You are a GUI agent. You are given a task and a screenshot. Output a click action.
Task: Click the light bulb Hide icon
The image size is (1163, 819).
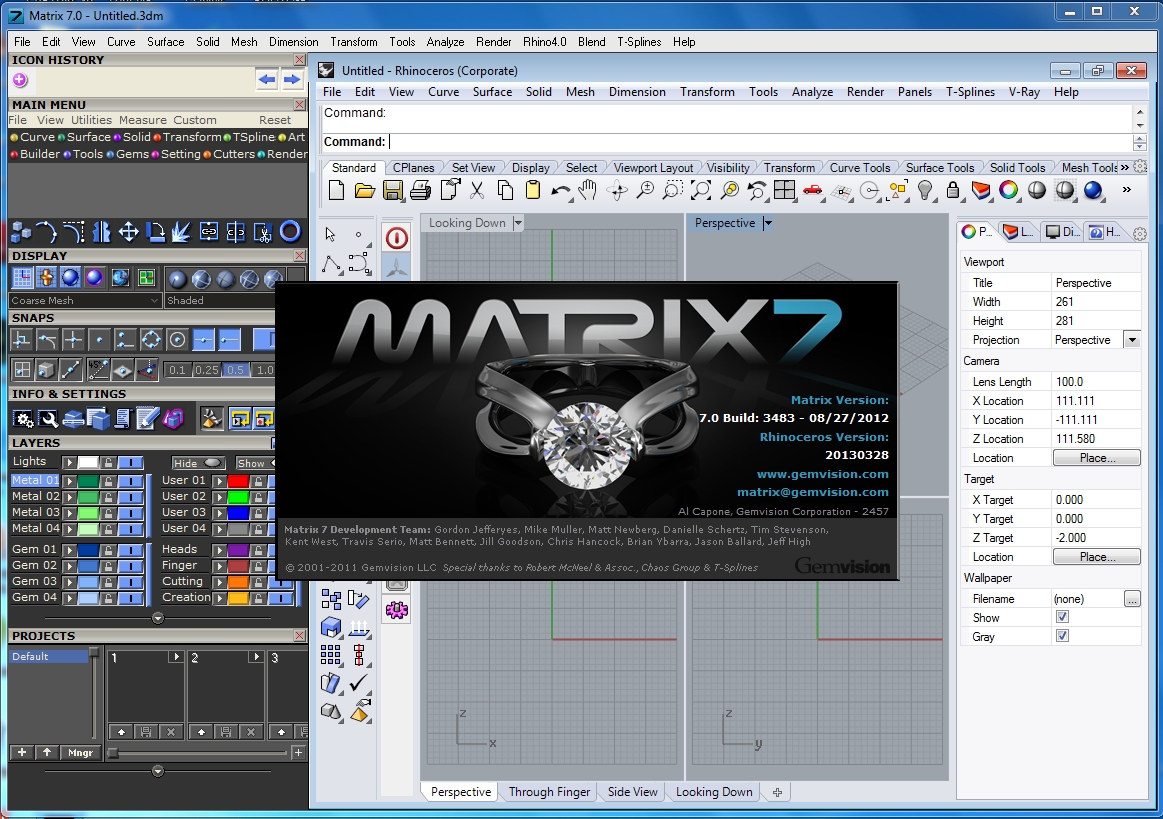(925, 191)
